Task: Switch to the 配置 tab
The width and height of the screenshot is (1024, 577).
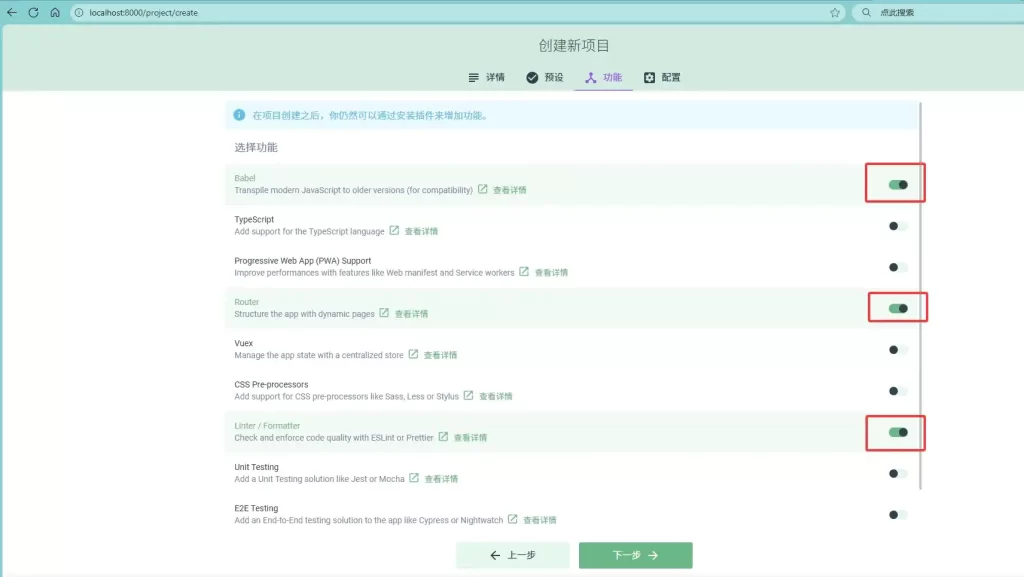Action: 662,77
